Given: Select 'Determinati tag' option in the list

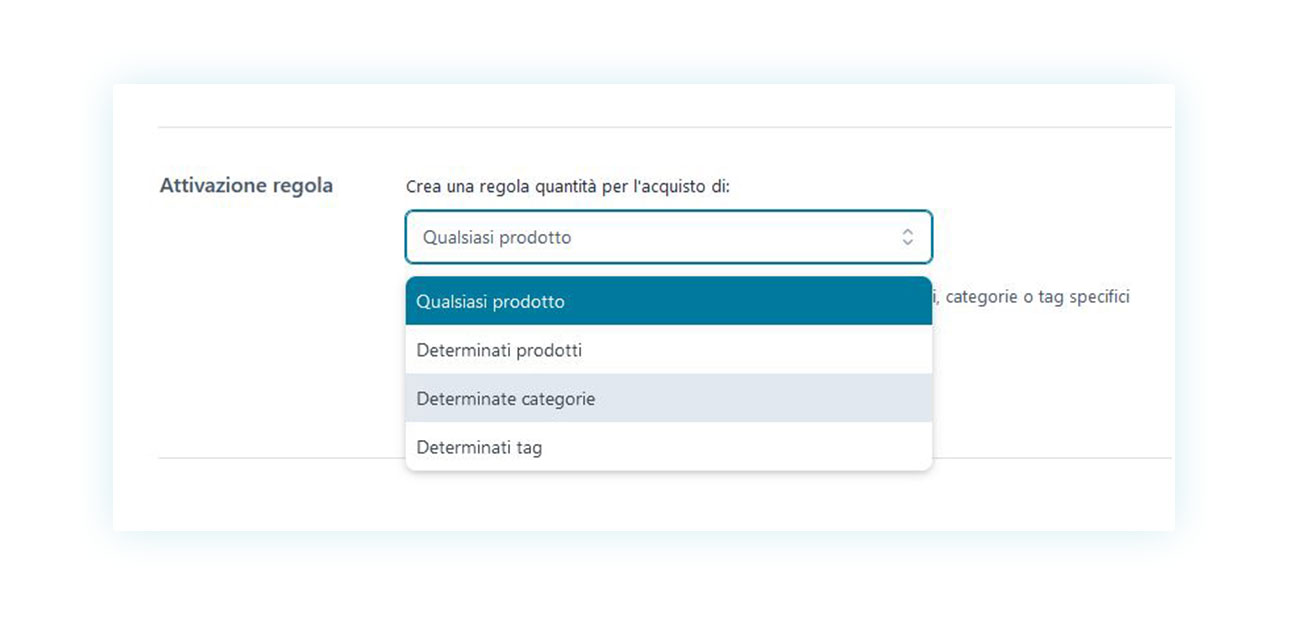Looking at the screenshot, I should [x=668, y=447].
